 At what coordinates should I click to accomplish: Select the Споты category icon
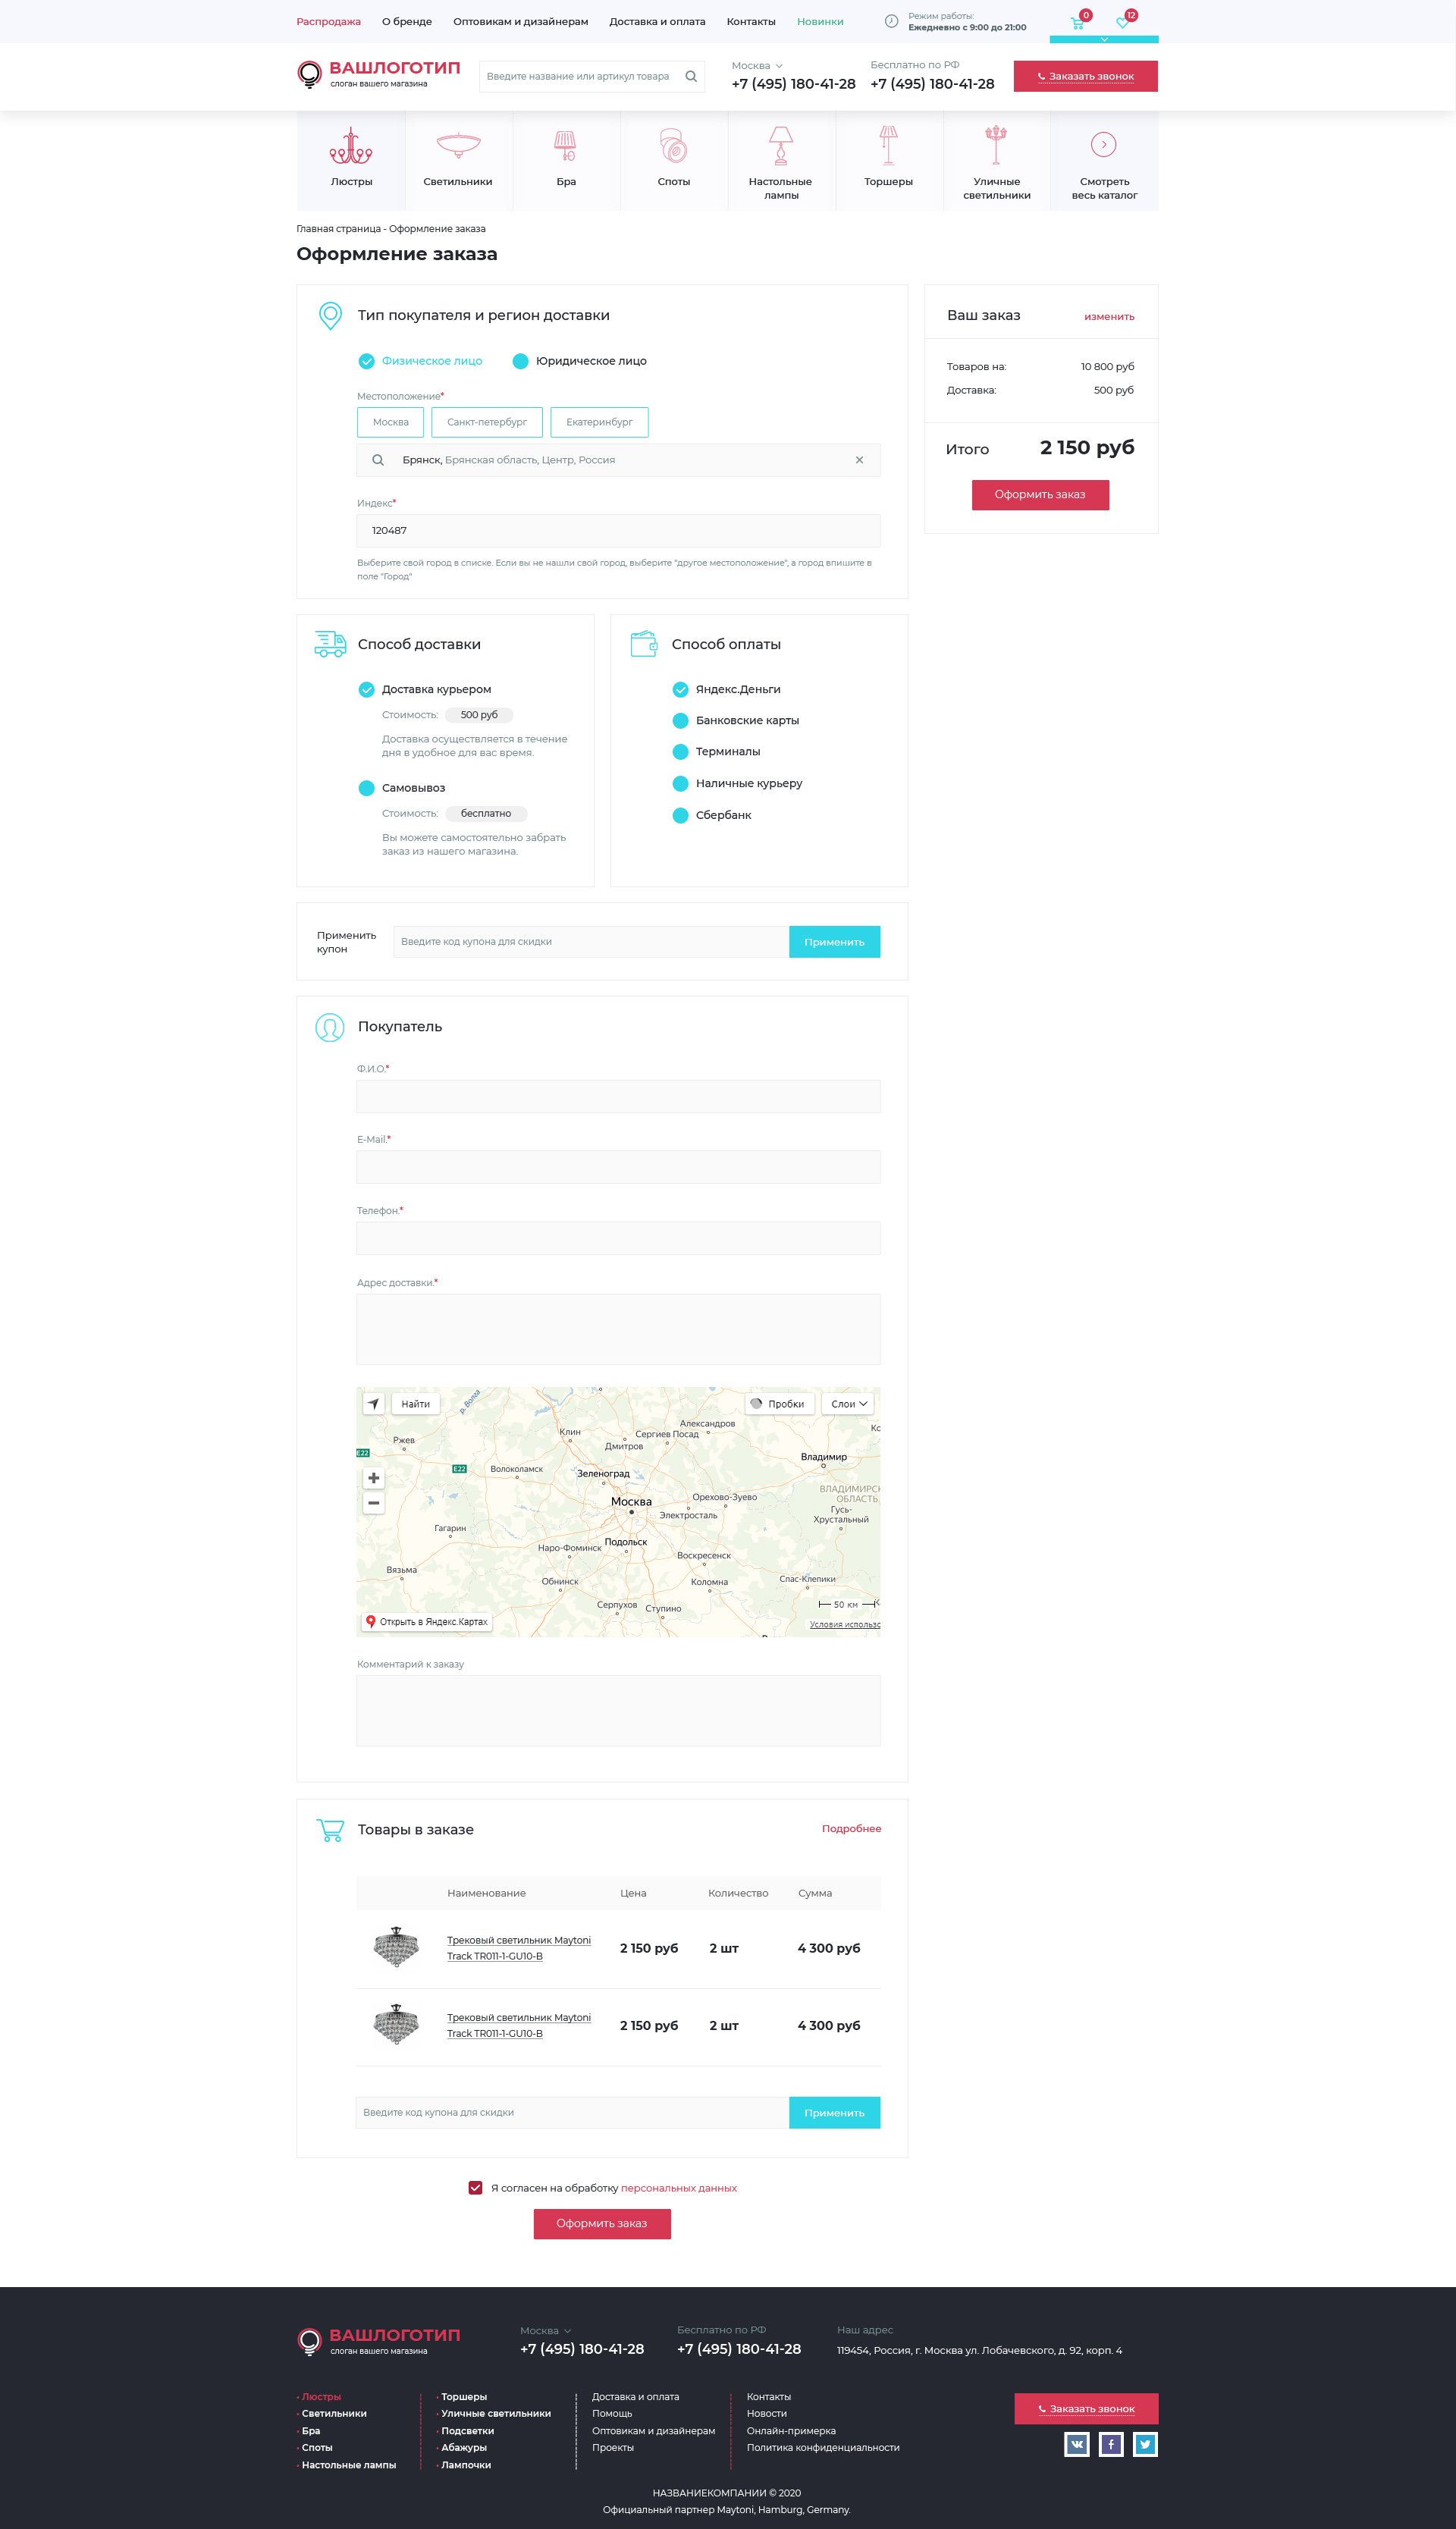(x=673, y=146)
